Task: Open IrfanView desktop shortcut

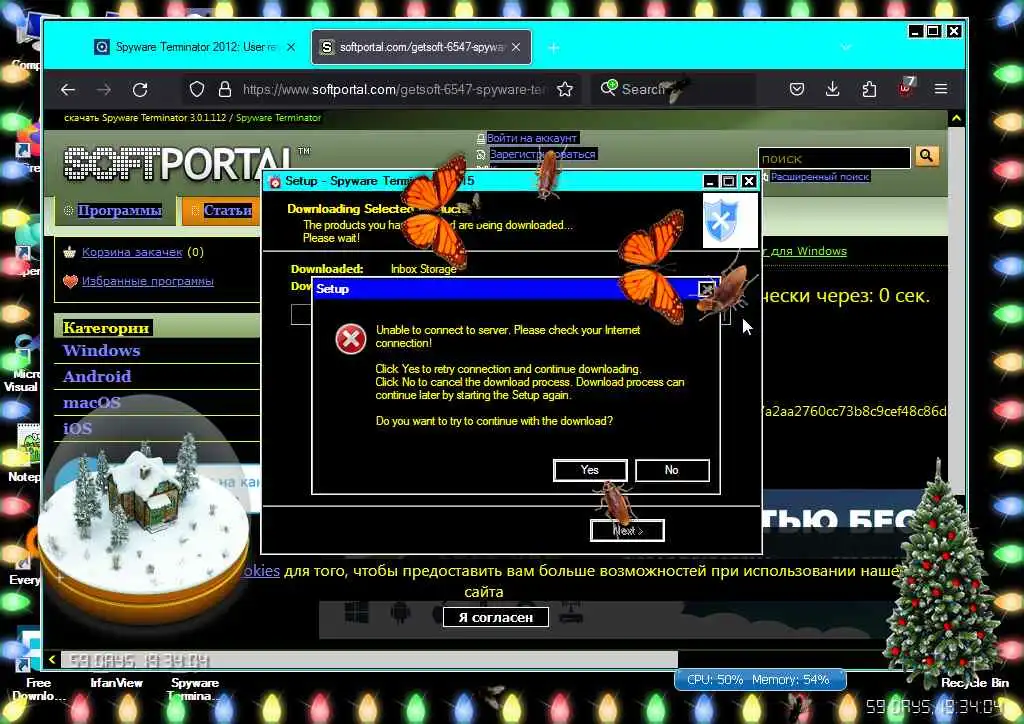Action: coord(116,683)
